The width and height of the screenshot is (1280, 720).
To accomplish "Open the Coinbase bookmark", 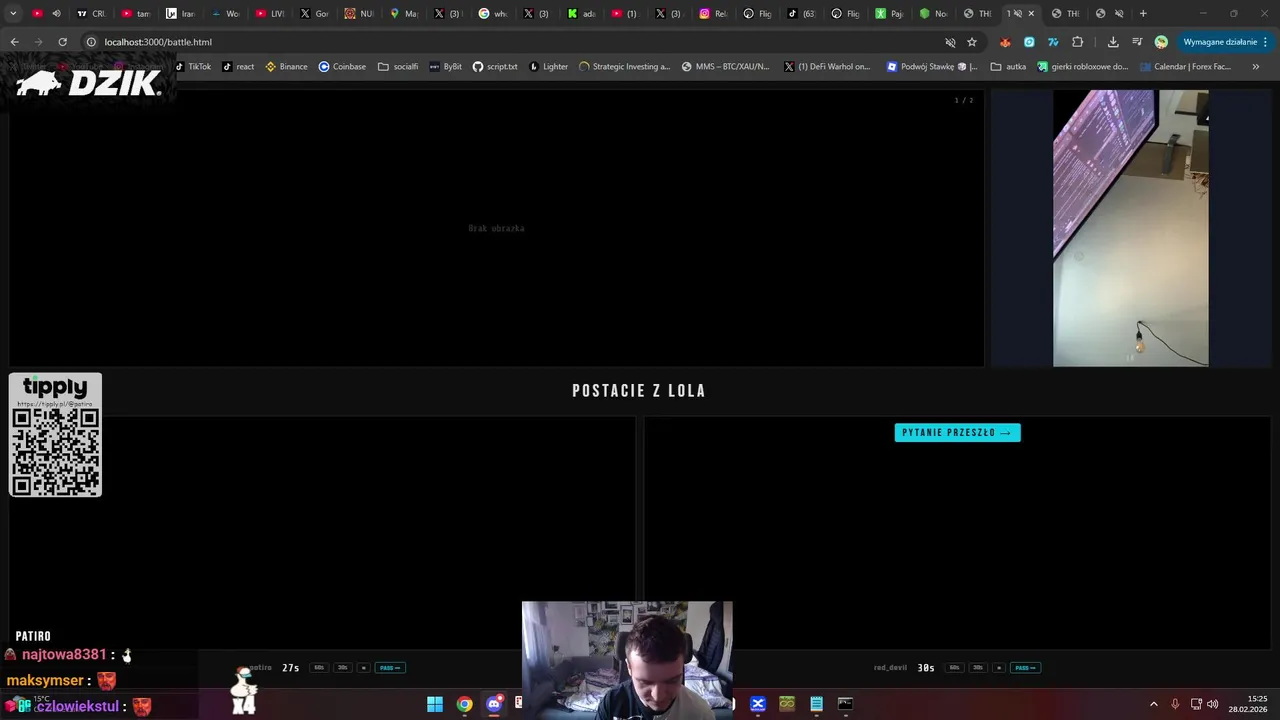I will (342, 67).
